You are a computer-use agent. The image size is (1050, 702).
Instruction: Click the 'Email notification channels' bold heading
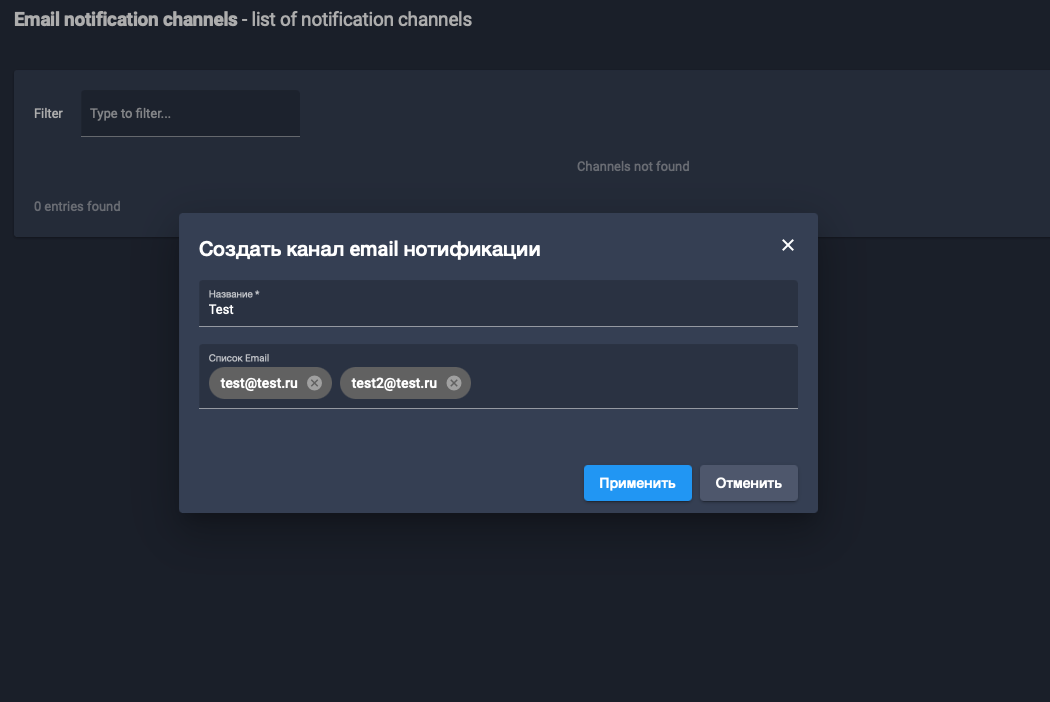[x=125, y=19]
